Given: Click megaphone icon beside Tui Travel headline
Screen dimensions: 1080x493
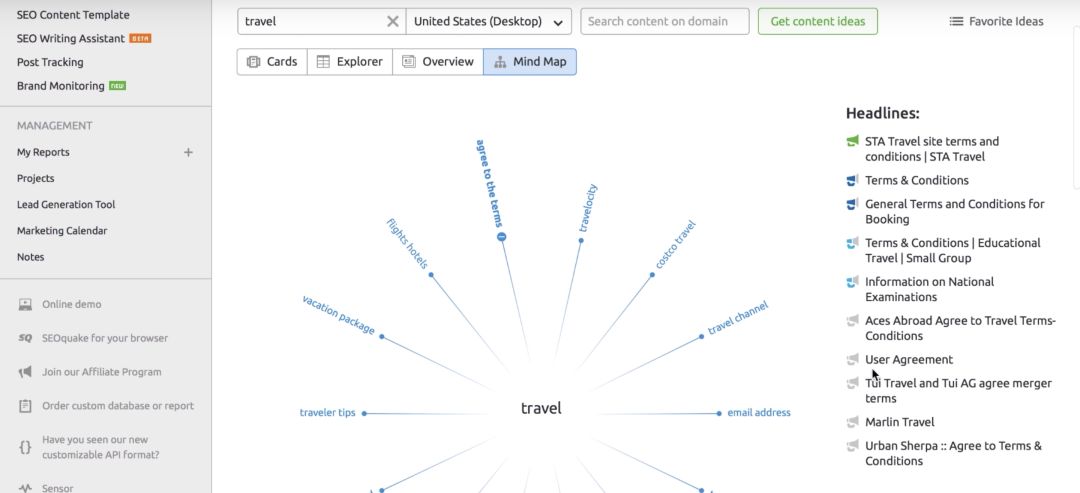Looking at the screenshot, I should pos(853,383).
